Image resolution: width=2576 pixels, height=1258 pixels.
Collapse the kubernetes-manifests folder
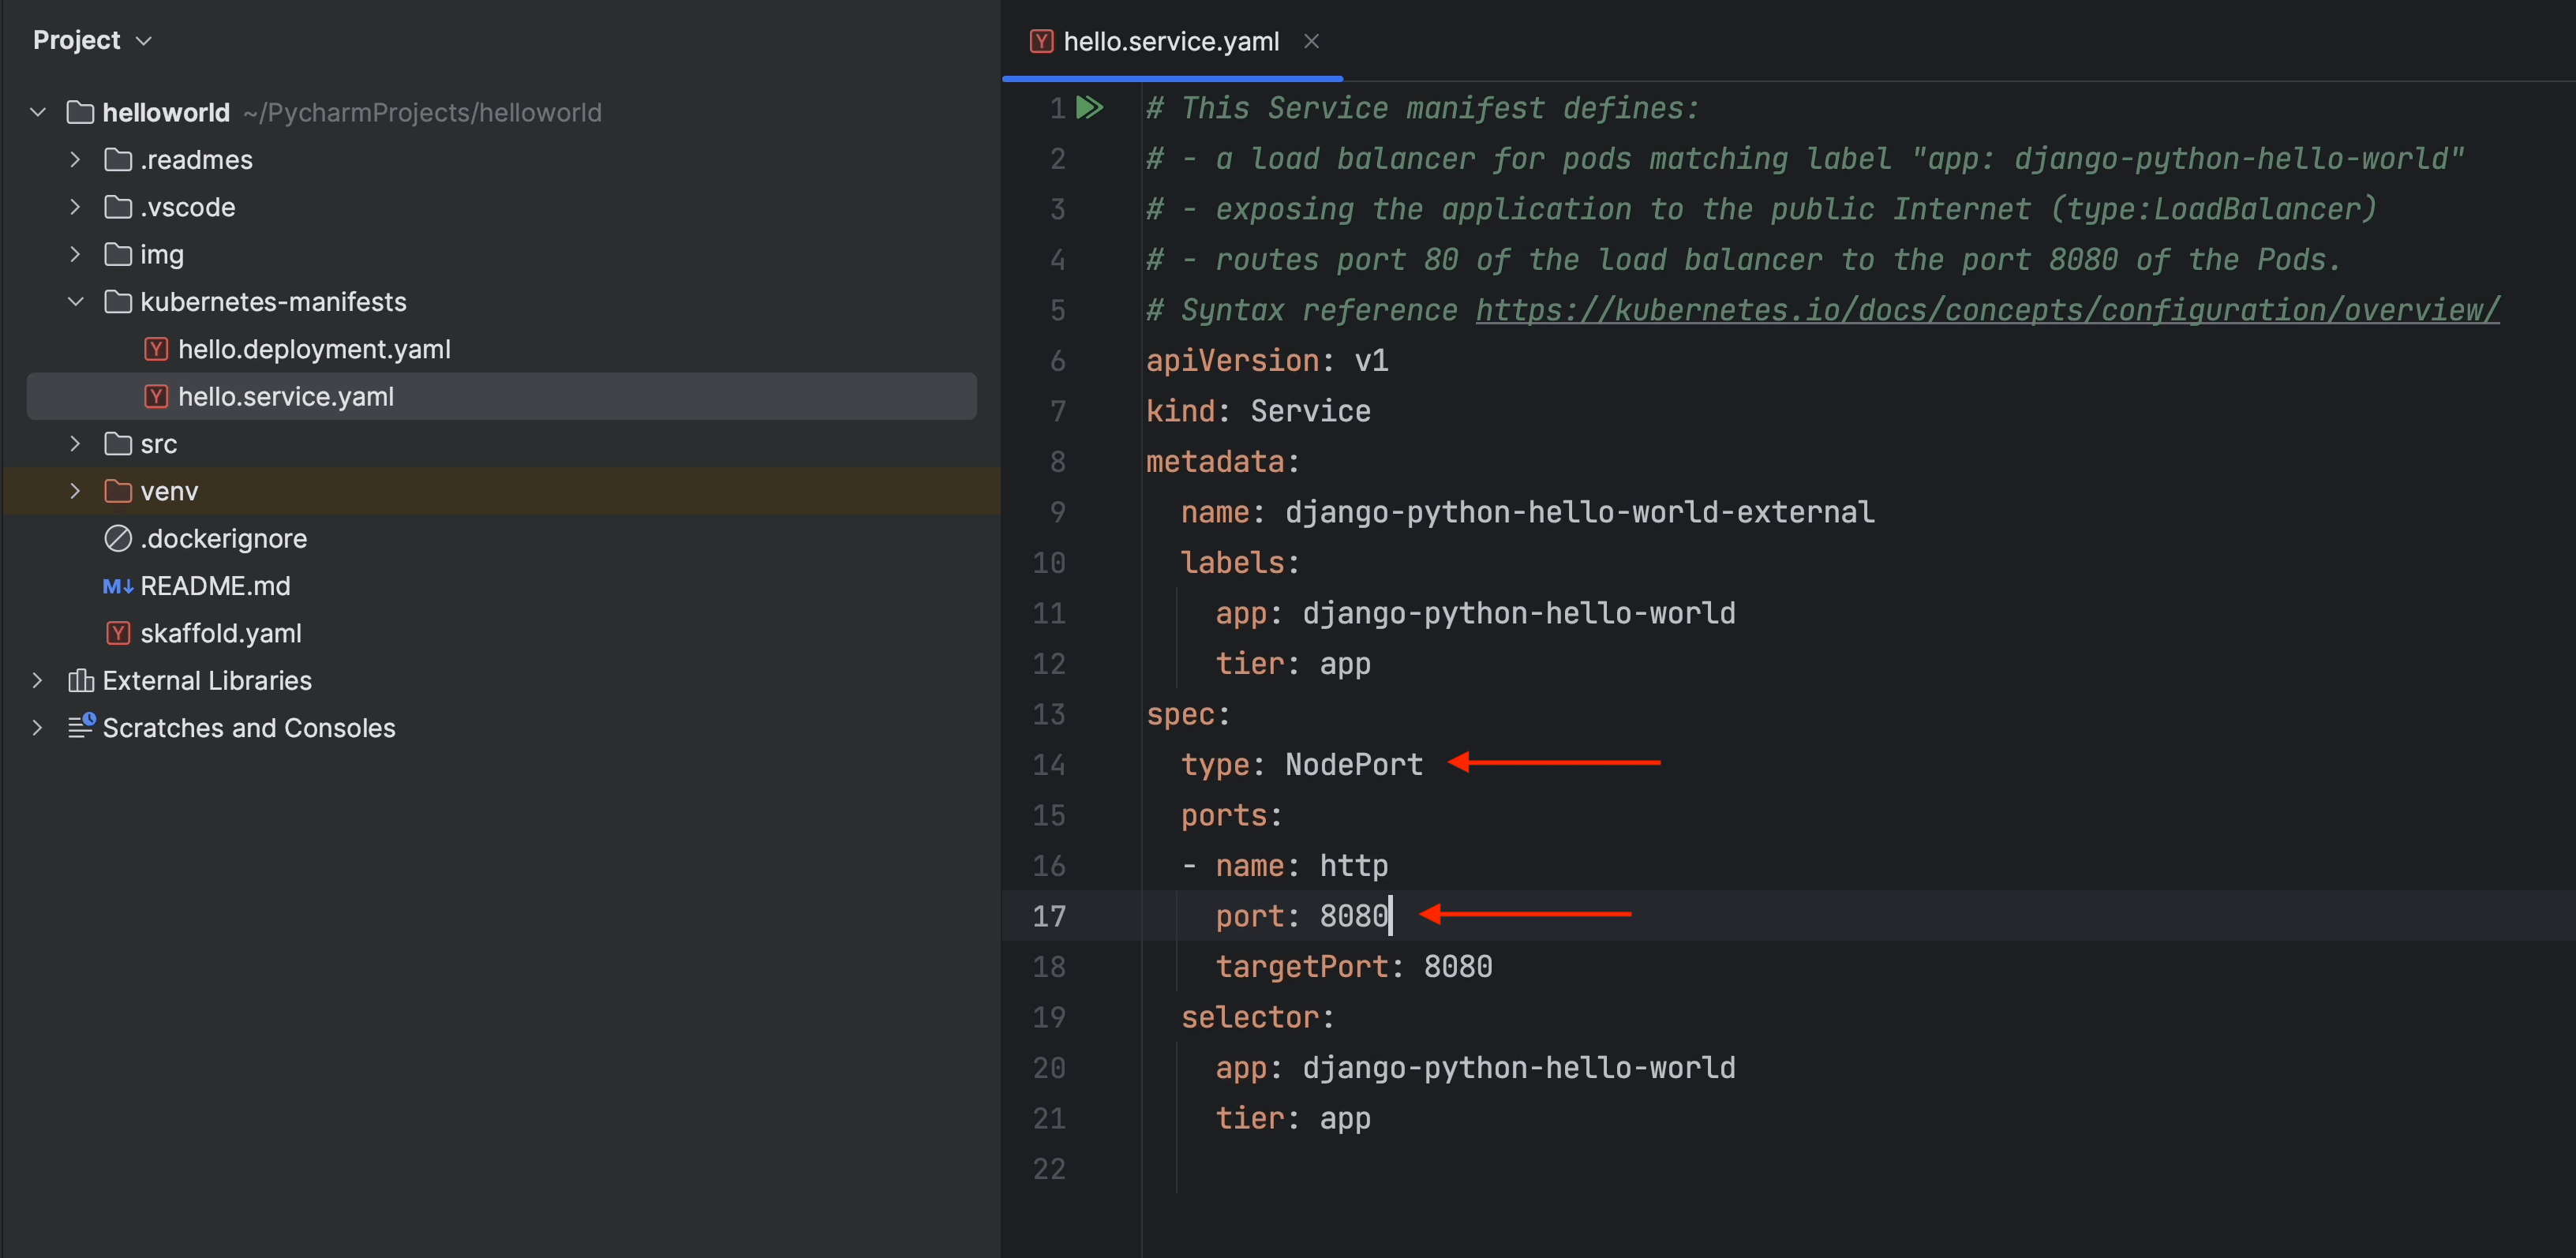coord(75,302)
